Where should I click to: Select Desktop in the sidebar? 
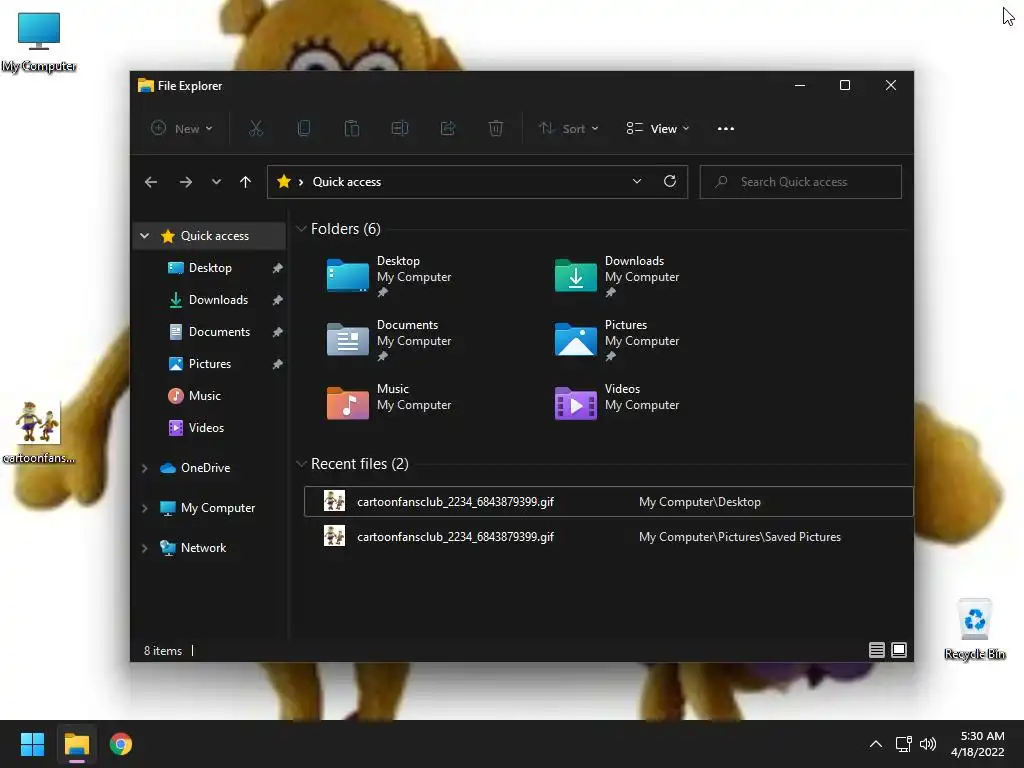[x=210, y=268]
